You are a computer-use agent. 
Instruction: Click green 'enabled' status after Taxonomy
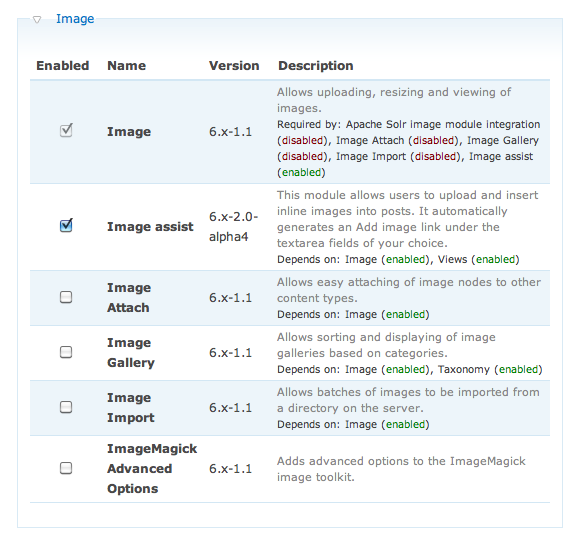(518, 369)
